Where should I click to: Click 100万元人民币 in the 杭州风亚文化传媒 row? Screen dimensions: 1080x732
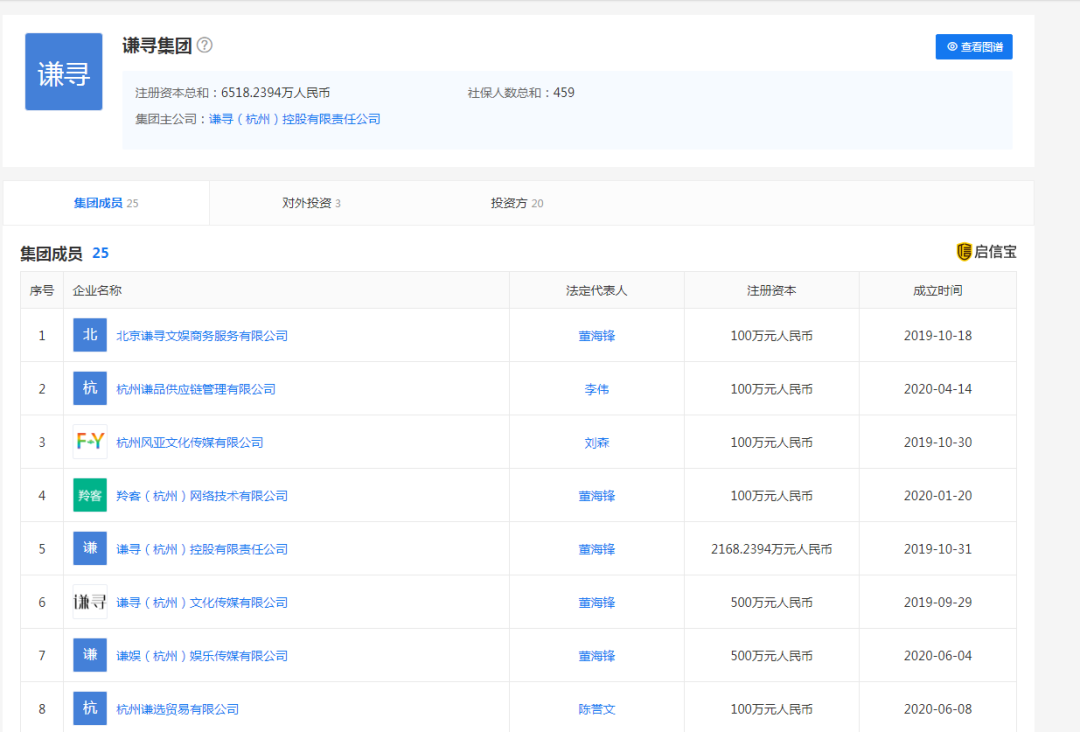click(771, 443)
